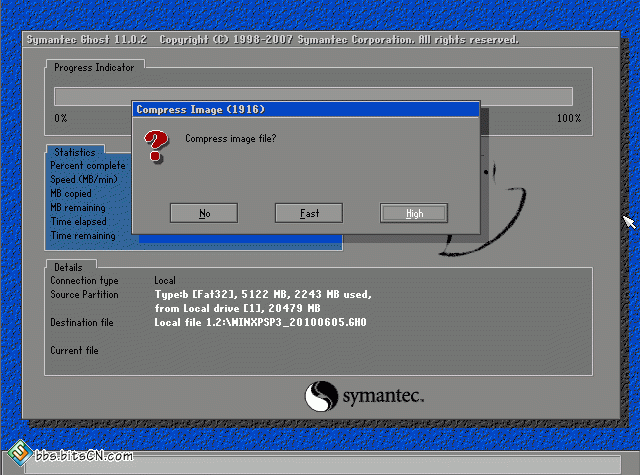Click the Details panel label

point(68,267)
